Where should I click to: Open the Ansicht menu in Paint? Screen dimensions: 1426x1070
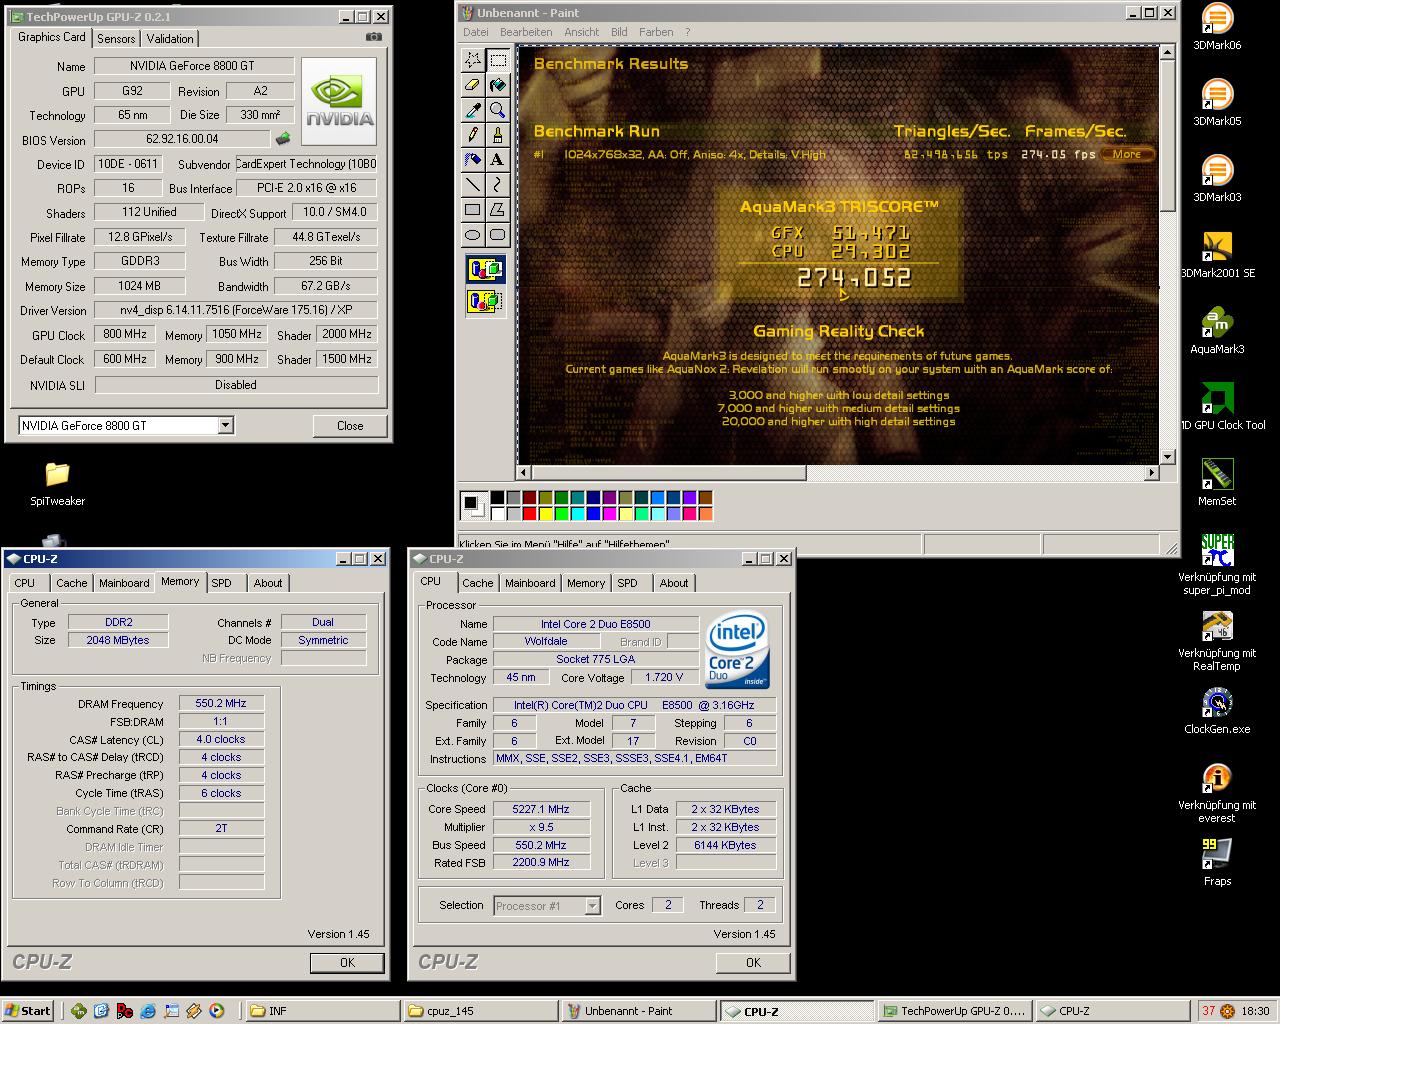(x=581, y=32)
